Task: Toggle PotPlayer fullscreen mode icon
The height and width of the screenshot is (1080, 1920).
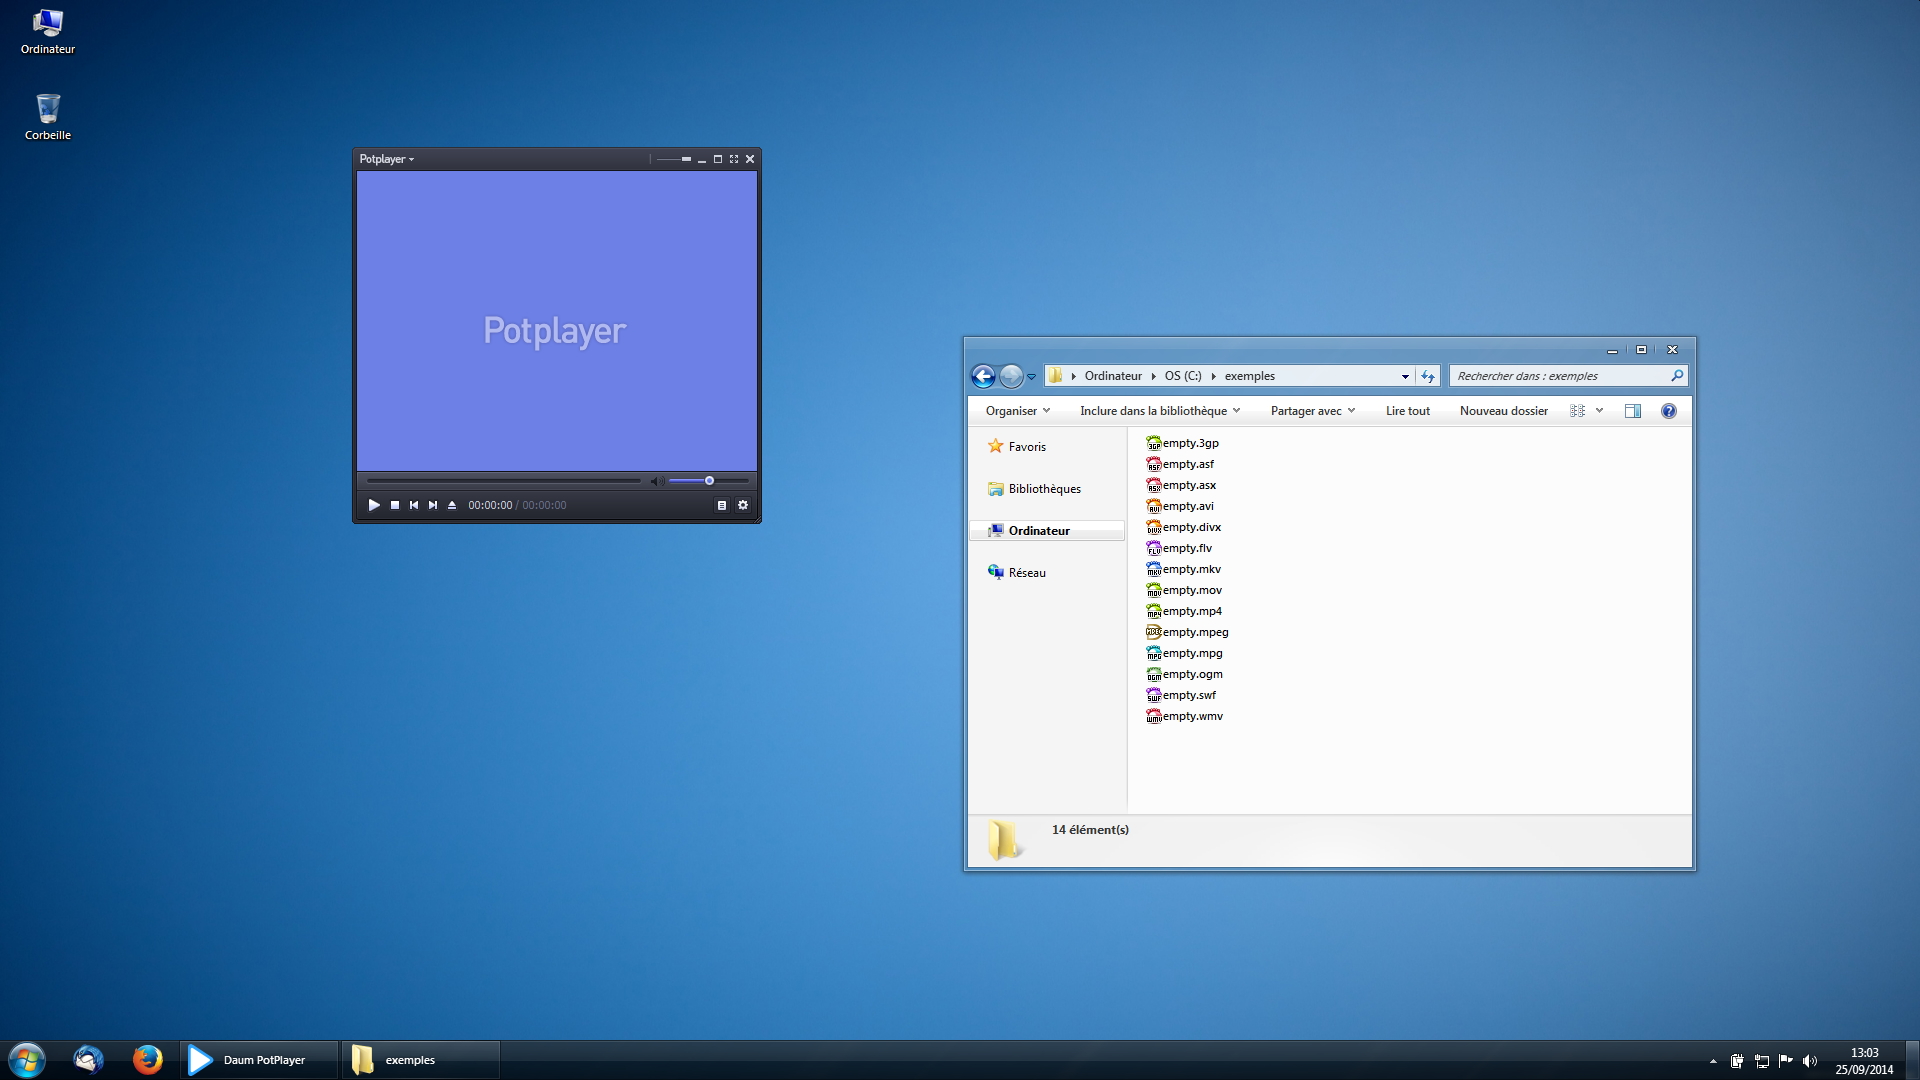Action: (x=734, y=159)
